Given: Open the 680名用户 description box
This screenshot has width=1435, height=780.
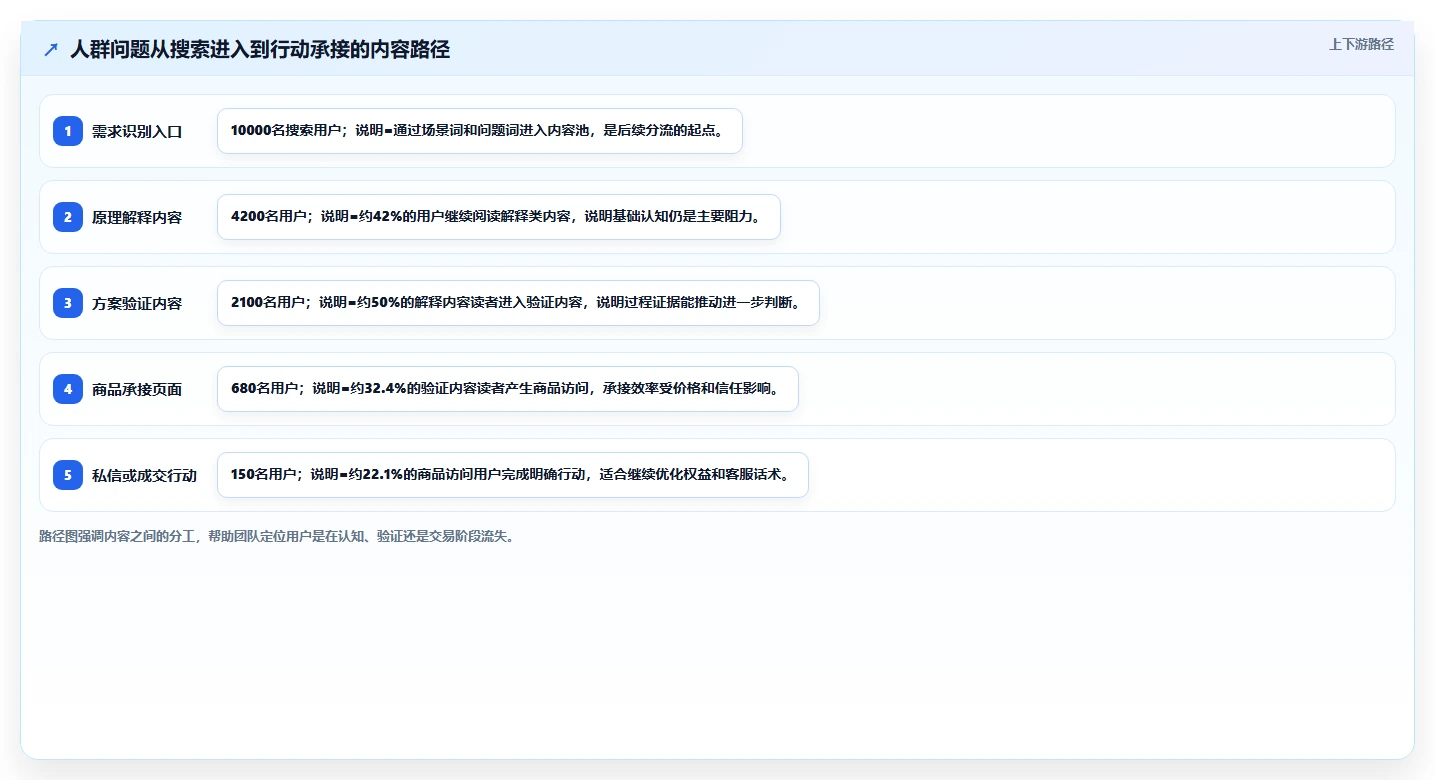Looking at the screenshot, I should [x=508, y=389].
